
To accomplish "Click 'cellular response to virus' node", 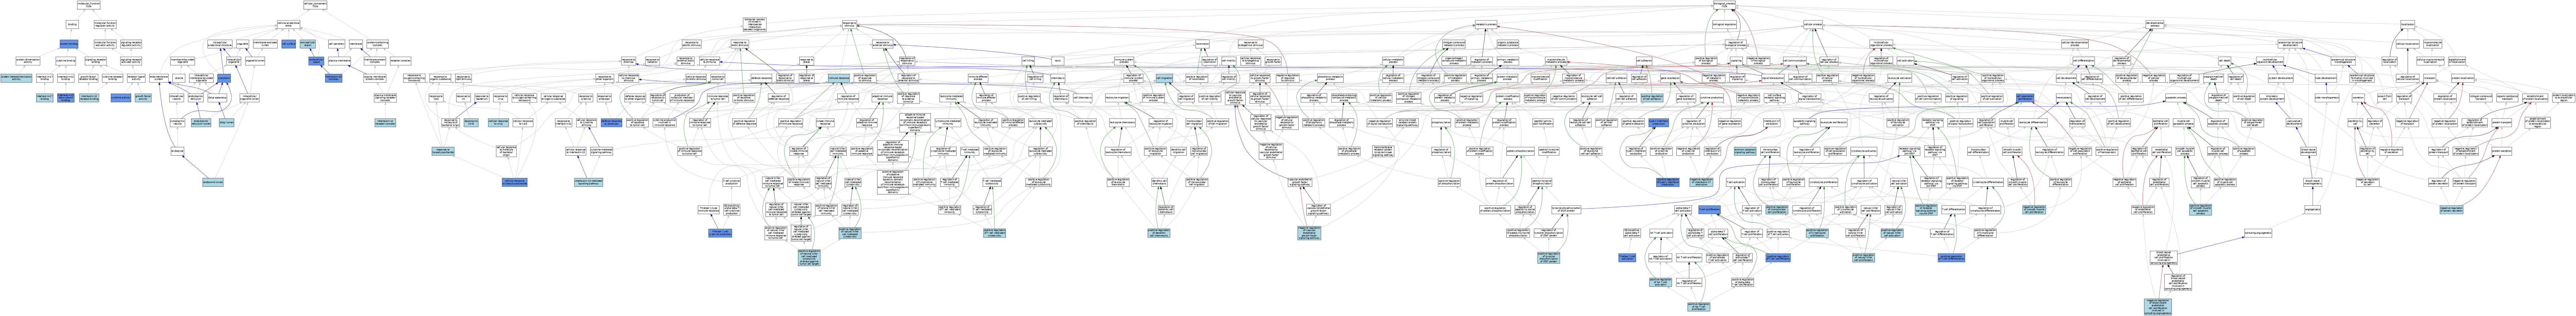I will tap(498, 123).
